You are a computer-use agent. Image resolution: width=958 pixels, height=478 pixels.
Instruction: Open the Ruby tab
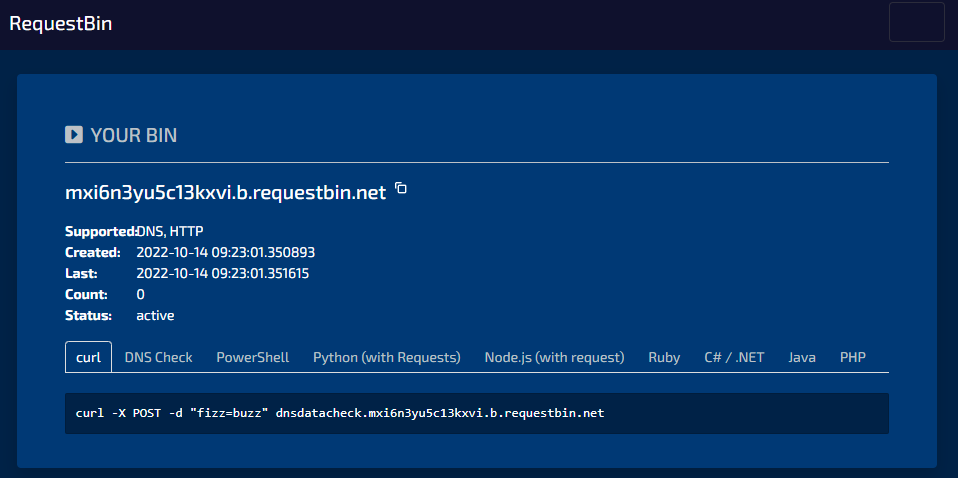(x=664, y=357)
